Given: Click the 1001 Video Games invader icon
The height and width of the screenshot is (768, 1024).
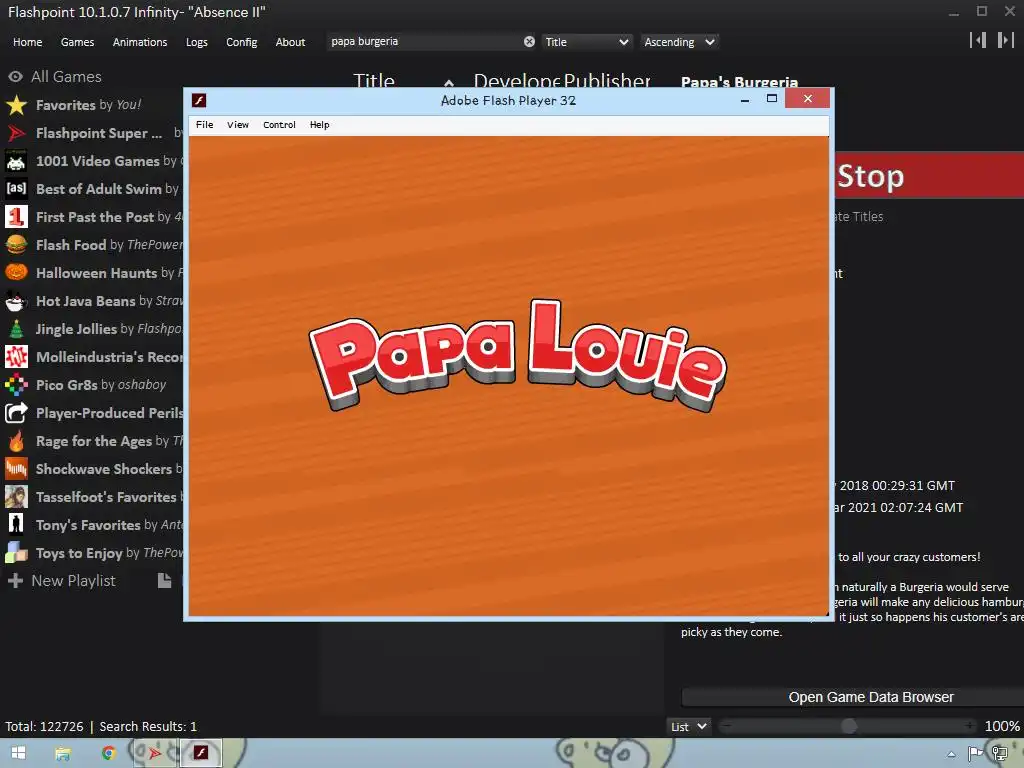Looking at the screenshot, I should [16, 161].
